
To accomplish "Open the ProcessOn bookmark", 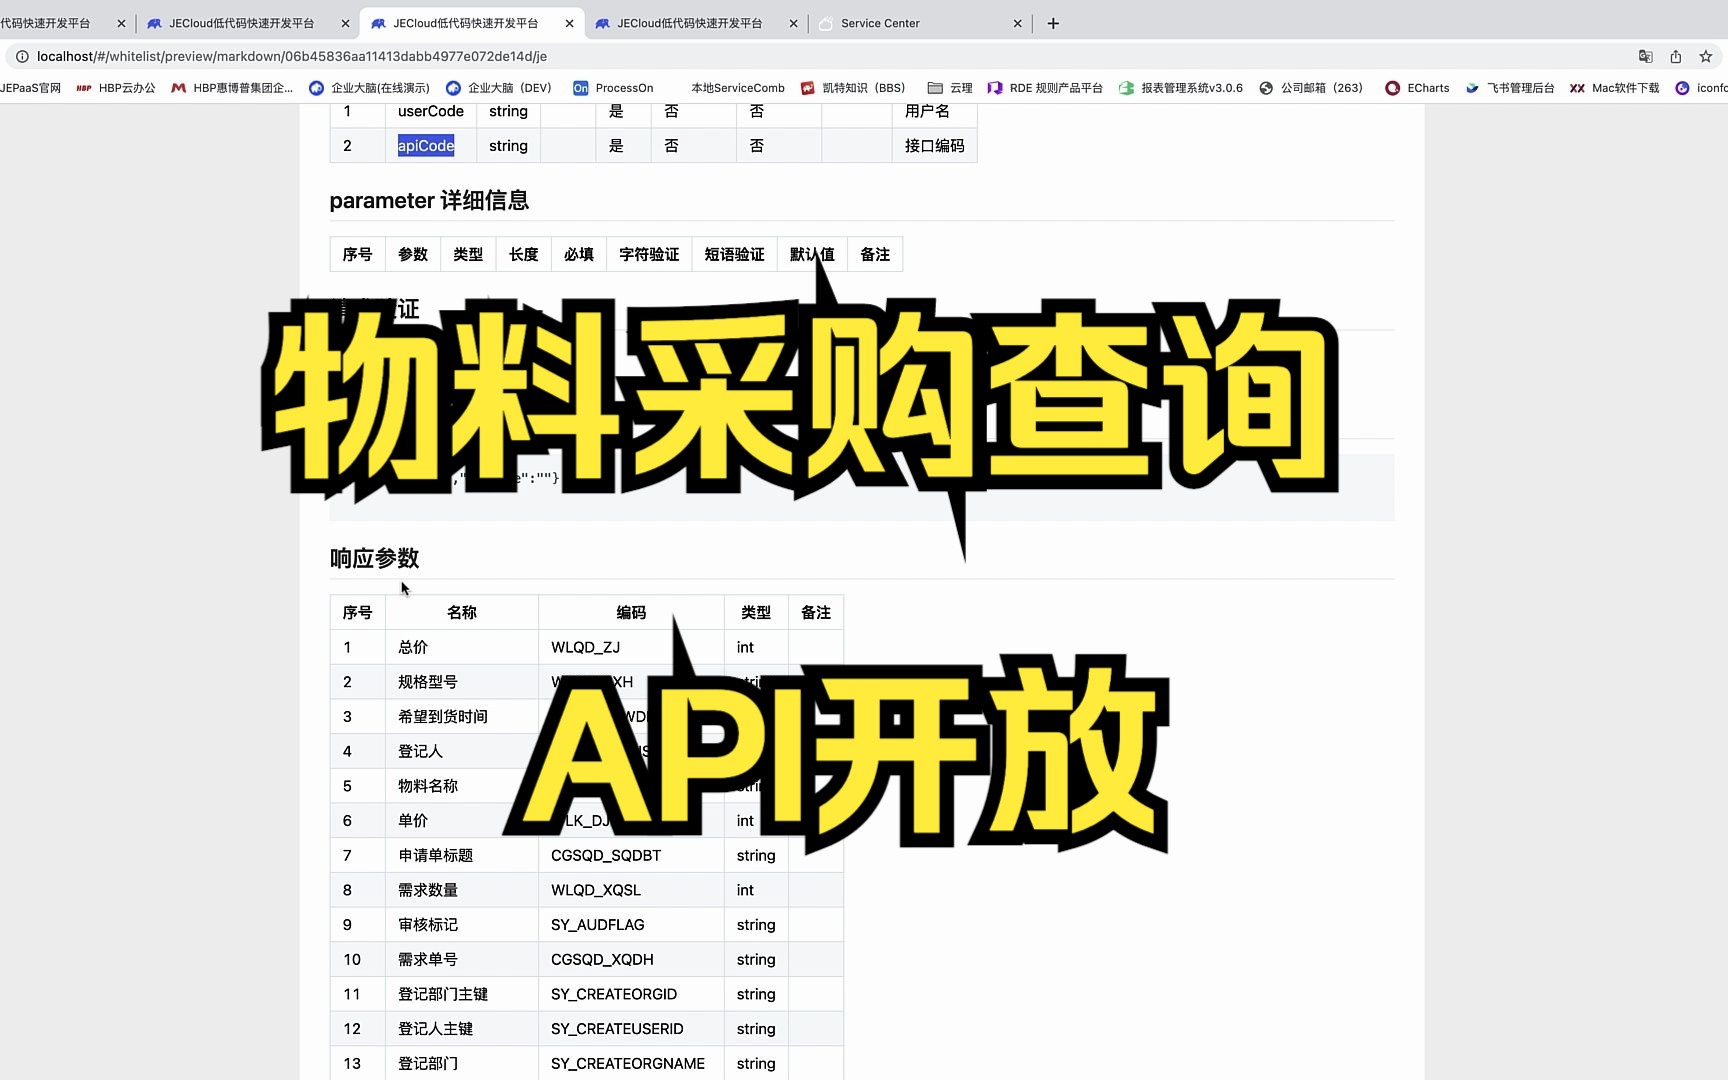I will [x=613, y=88].
